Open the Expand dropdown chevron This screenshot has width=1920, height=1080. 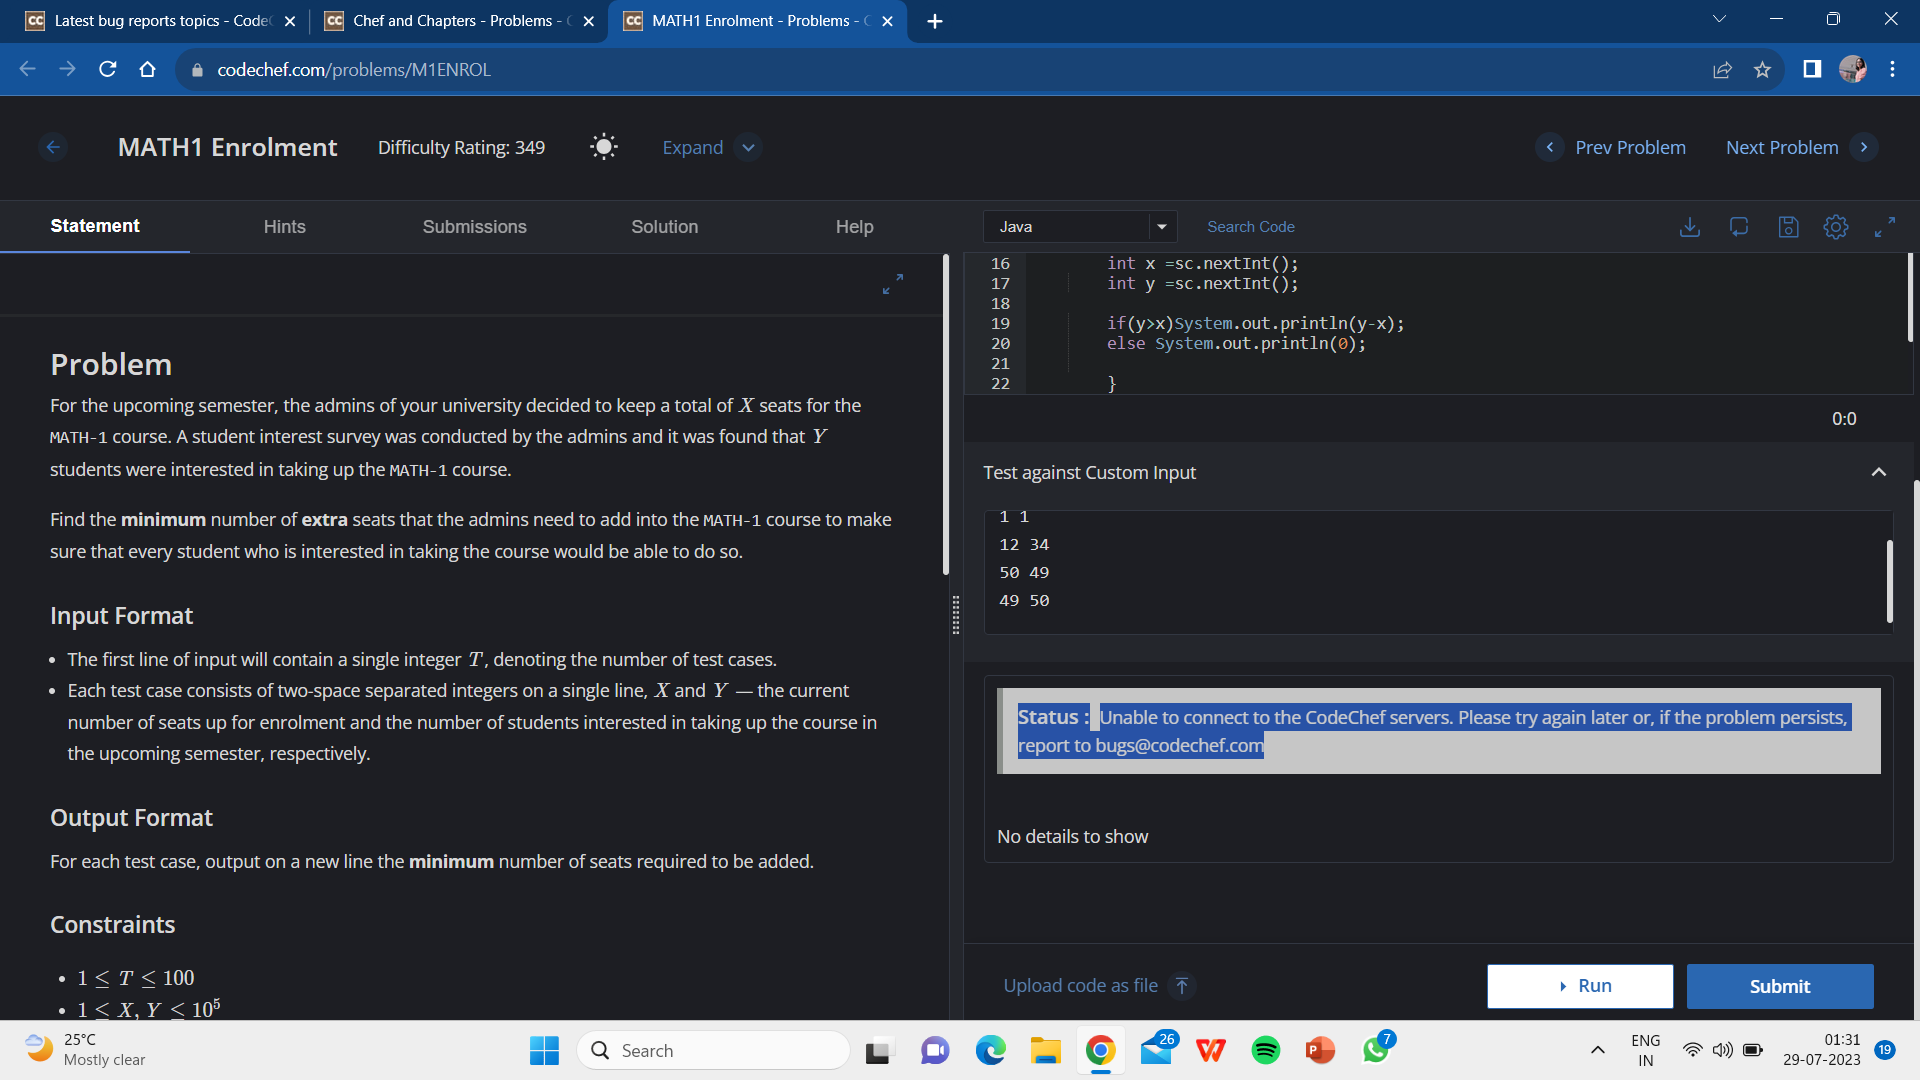[x=748, y=147]
